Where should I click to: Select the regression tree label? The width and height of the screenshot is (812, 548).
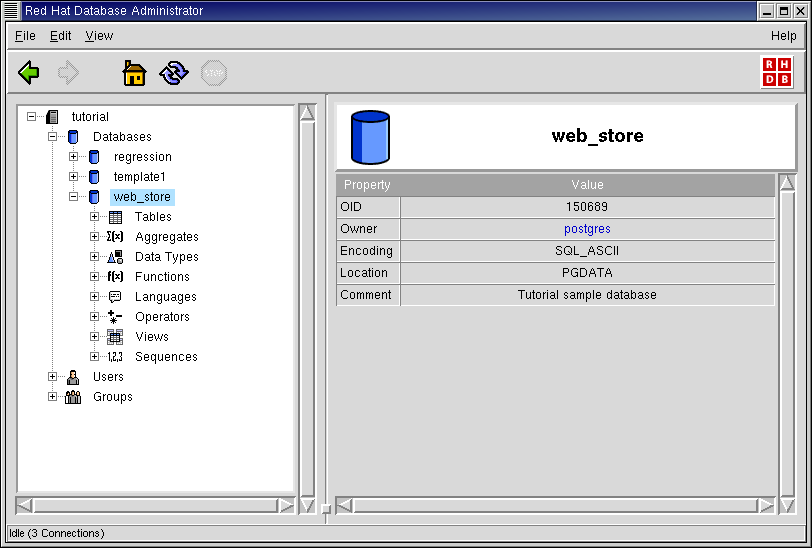coord(142,157)
